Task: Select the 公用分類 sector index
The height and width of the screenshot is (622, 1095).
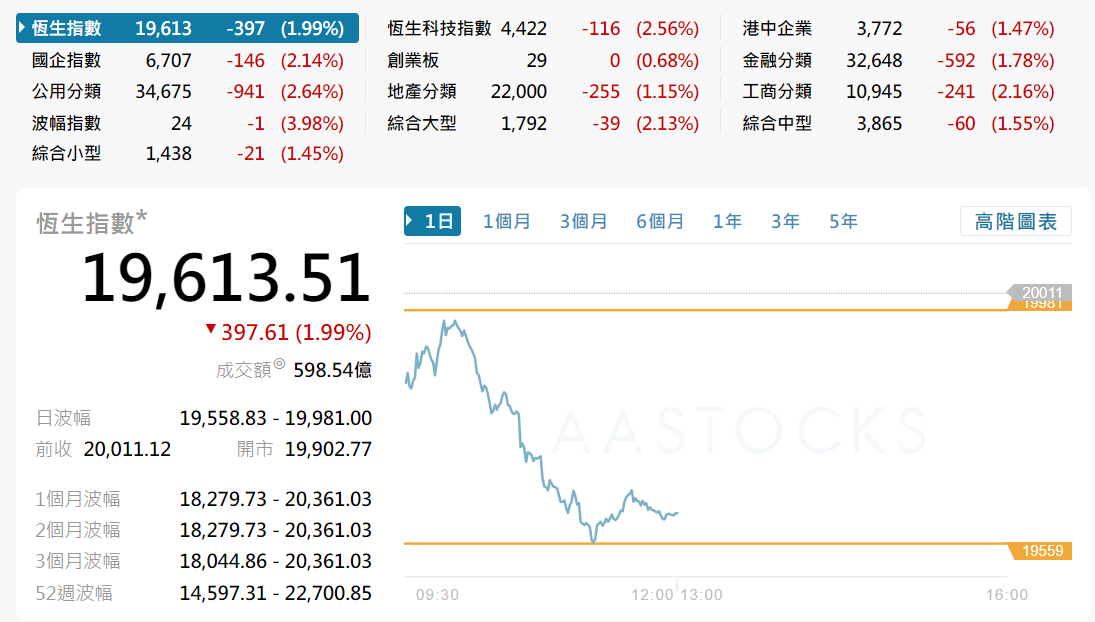Action: pyautogui.click(x=67, y=92)
